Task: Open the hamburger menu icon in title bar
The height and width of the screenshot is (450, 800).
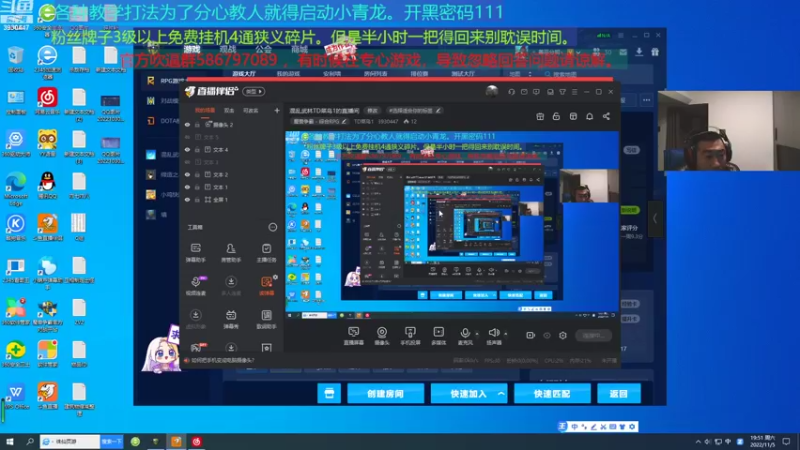Action: pyautogui.click(x=574, y=92)
